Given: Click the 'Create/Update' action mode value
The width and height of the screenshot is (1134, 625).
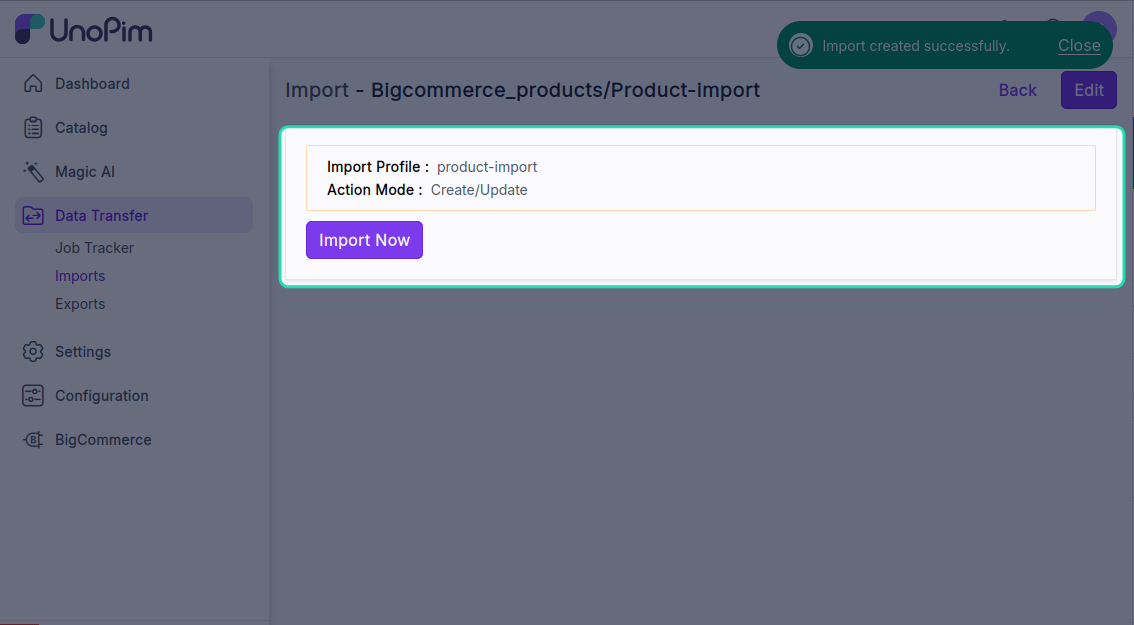Looking at the screenshot, I should (479, 190).
